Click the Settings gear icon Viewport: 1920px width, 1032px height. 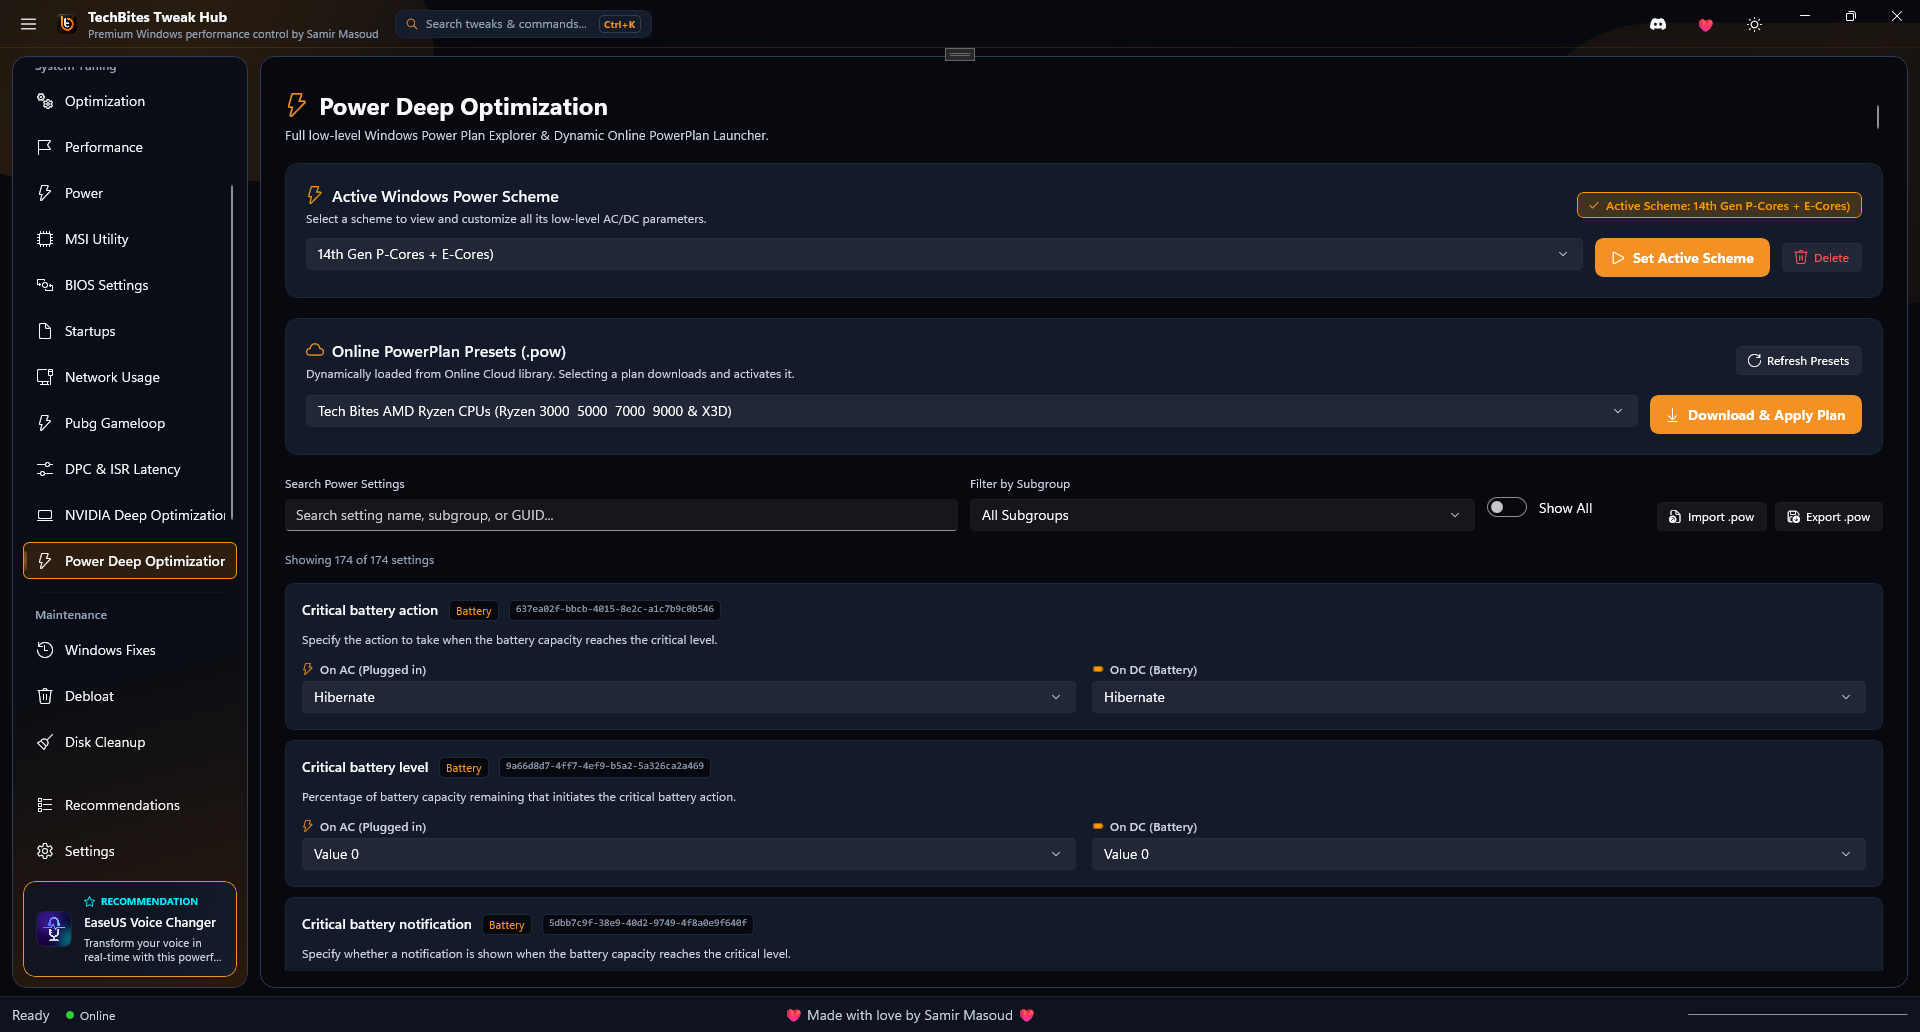coord(45,851)
